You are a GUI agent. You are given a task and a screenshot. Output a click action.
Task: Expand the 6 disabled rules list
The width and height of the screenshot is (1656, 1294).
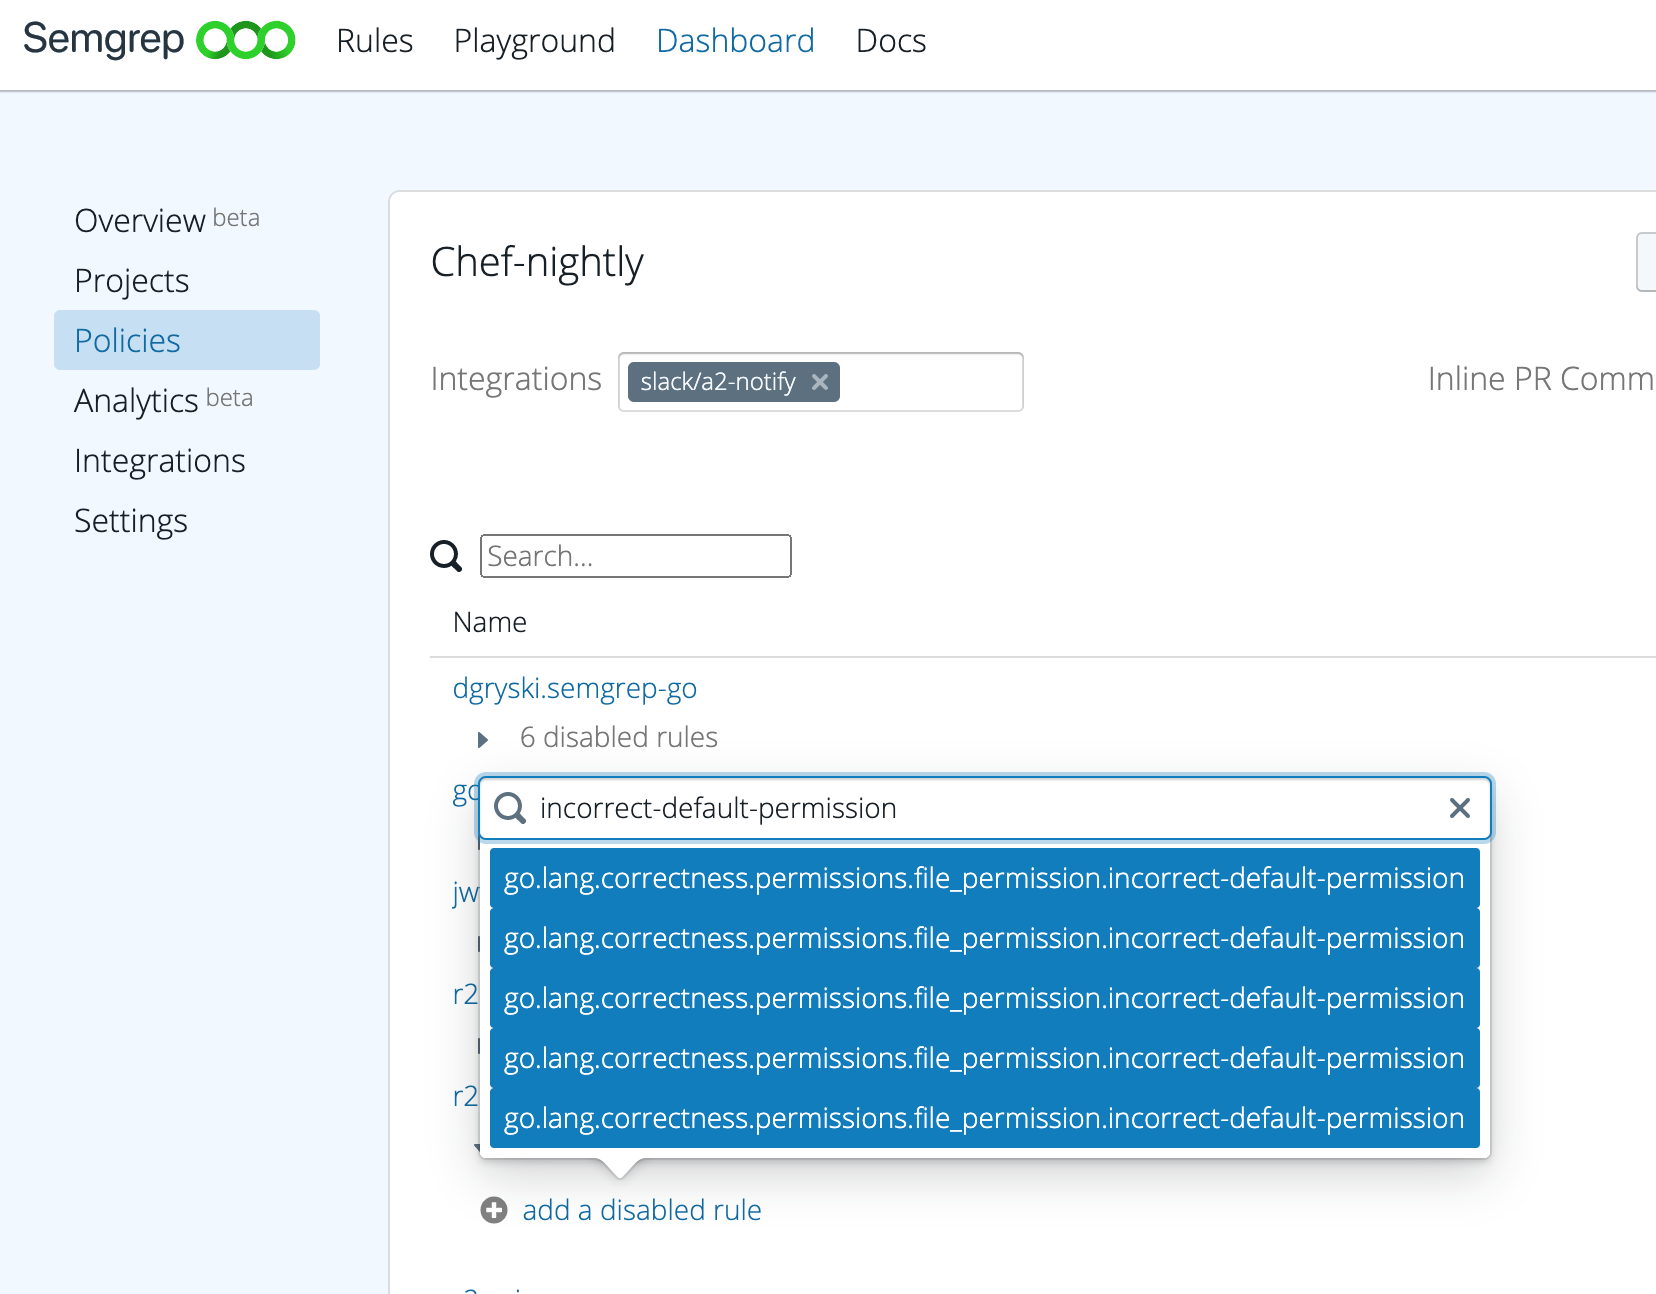(x=483, y=738)
